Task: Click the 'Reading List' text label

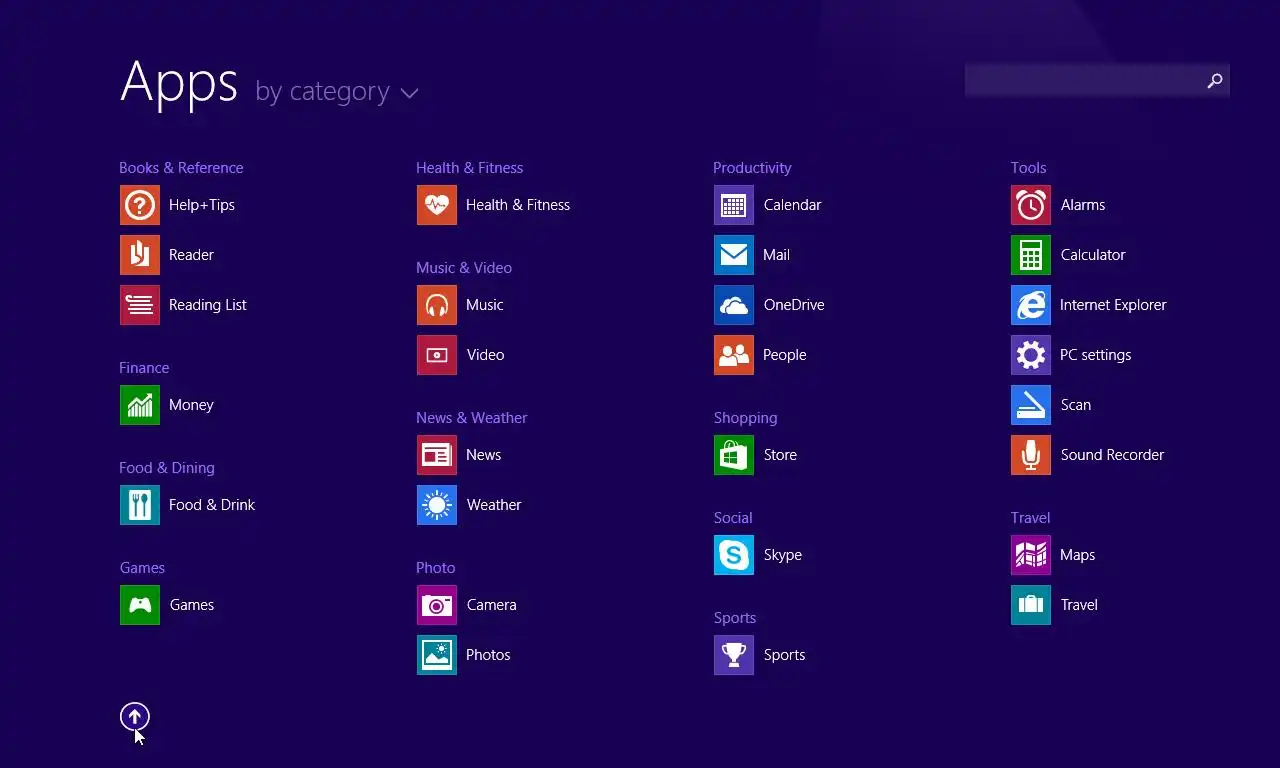Action: coord(208,305)
